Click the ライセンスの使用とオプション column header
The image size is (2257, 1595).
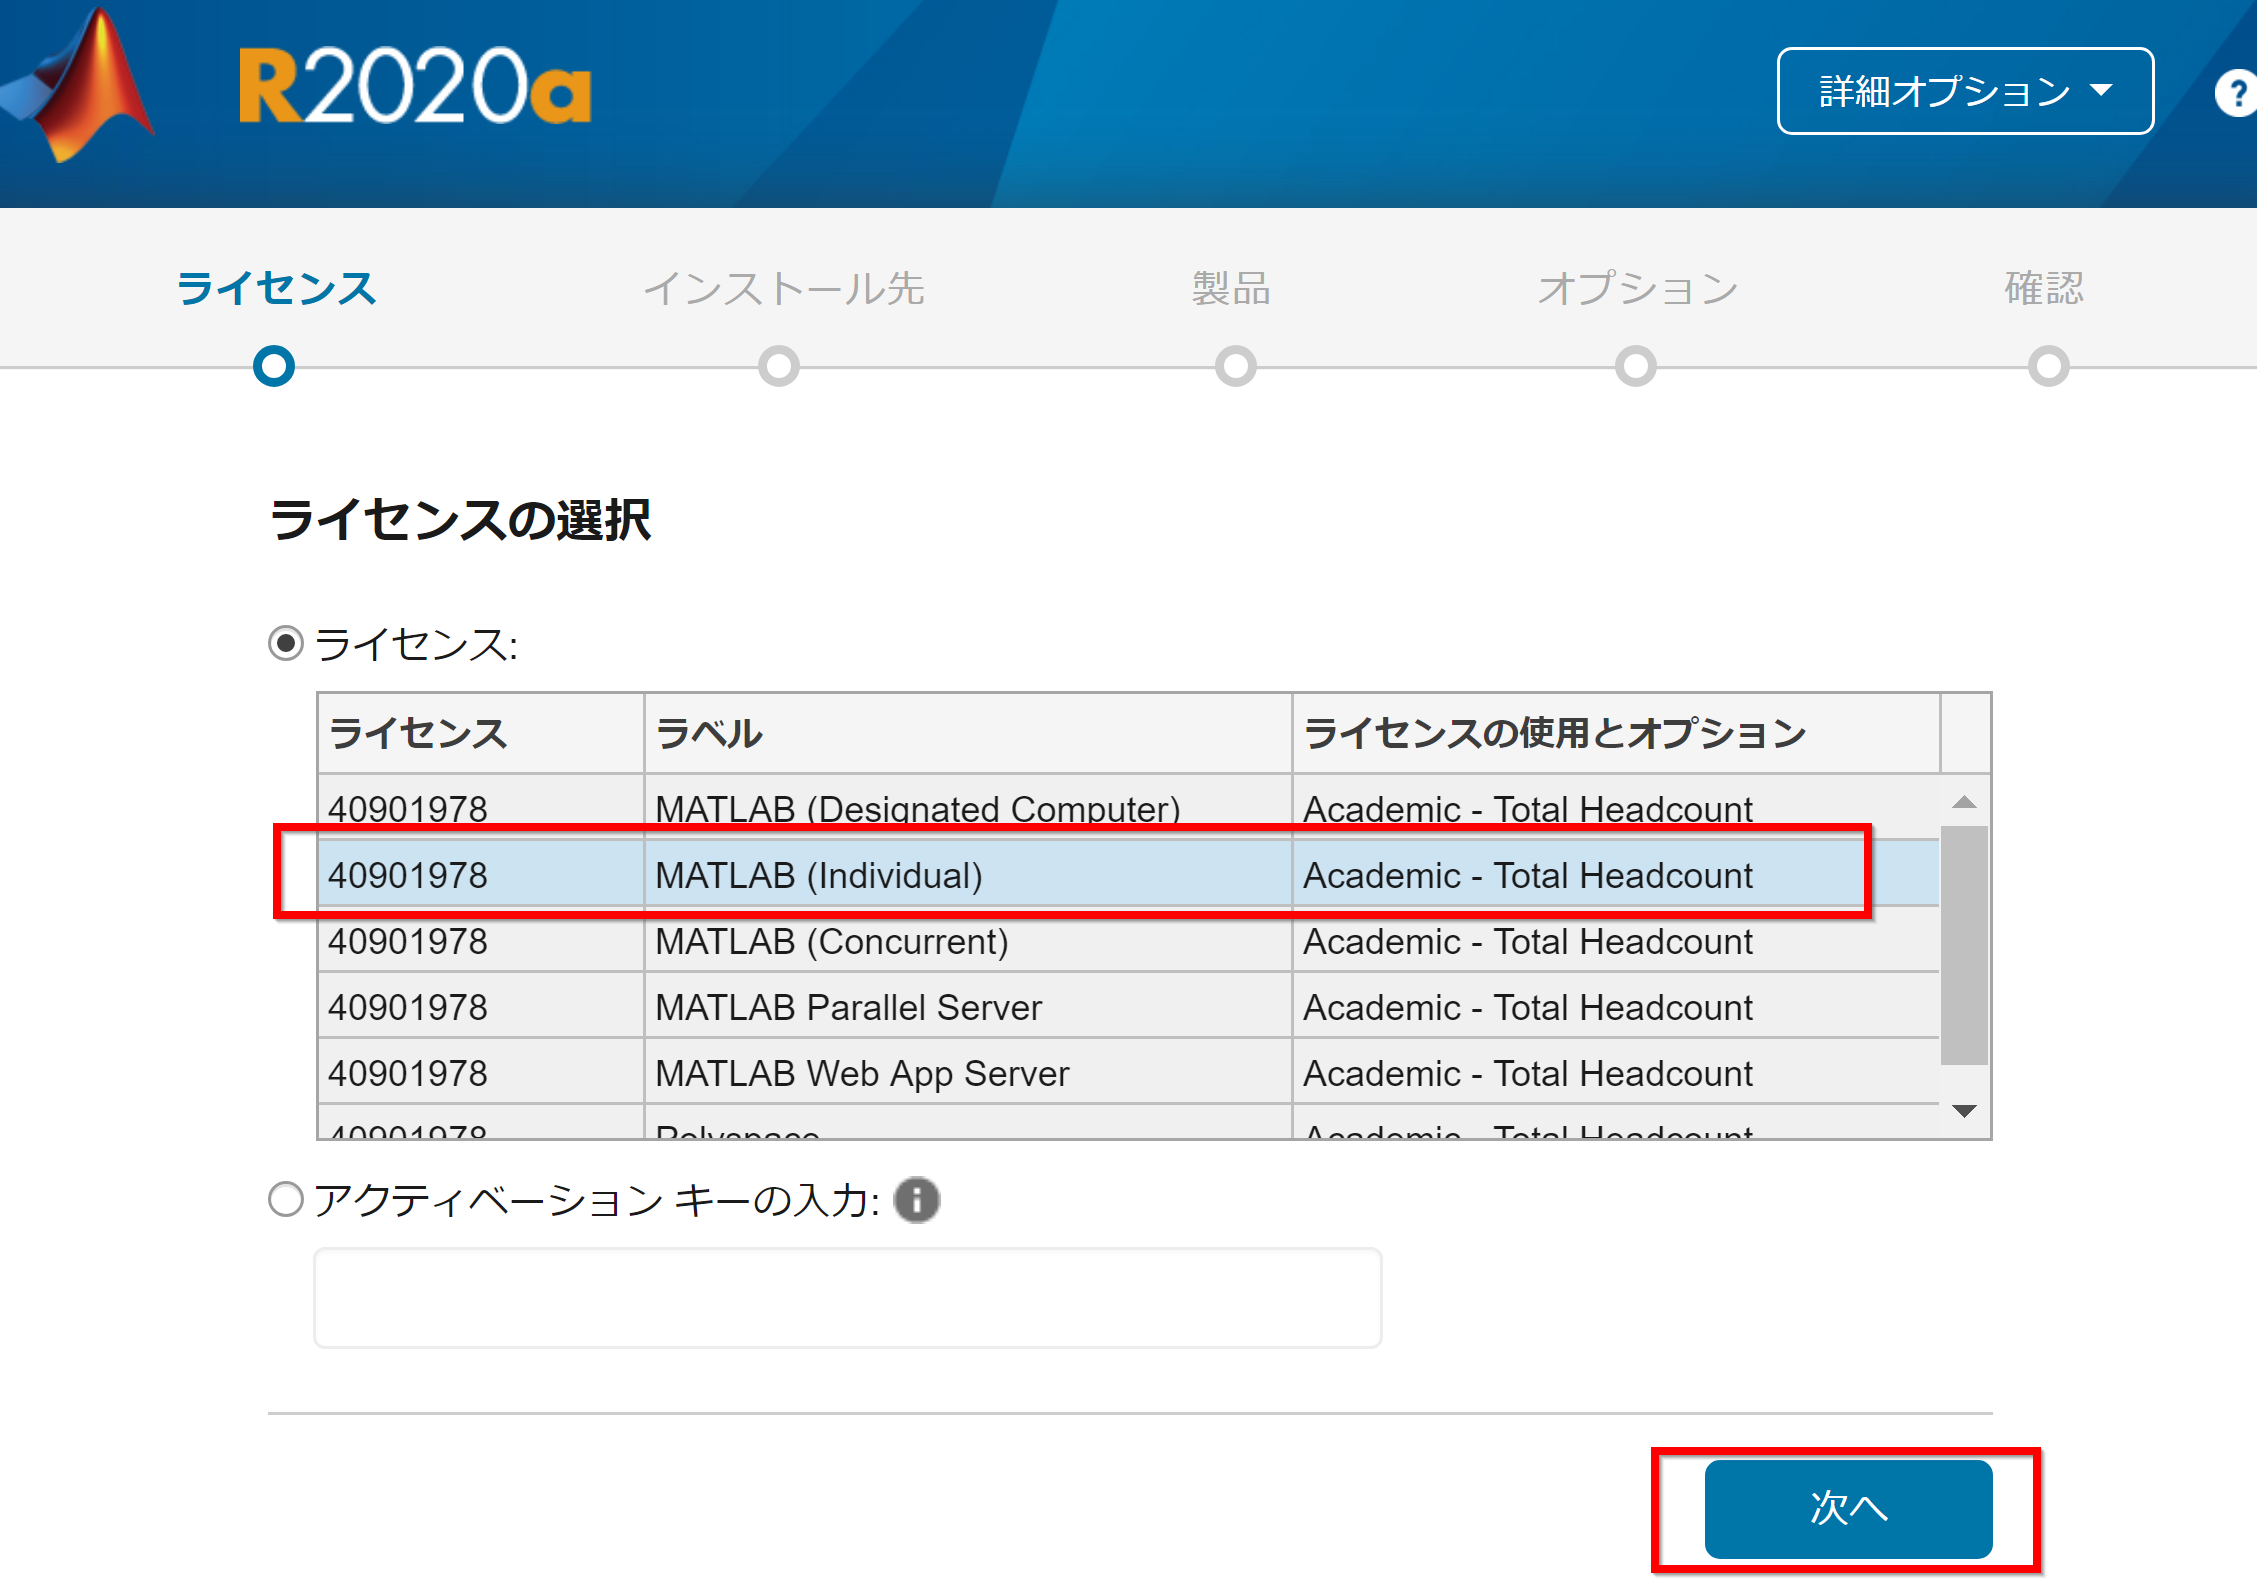[x=1616, y=733]
